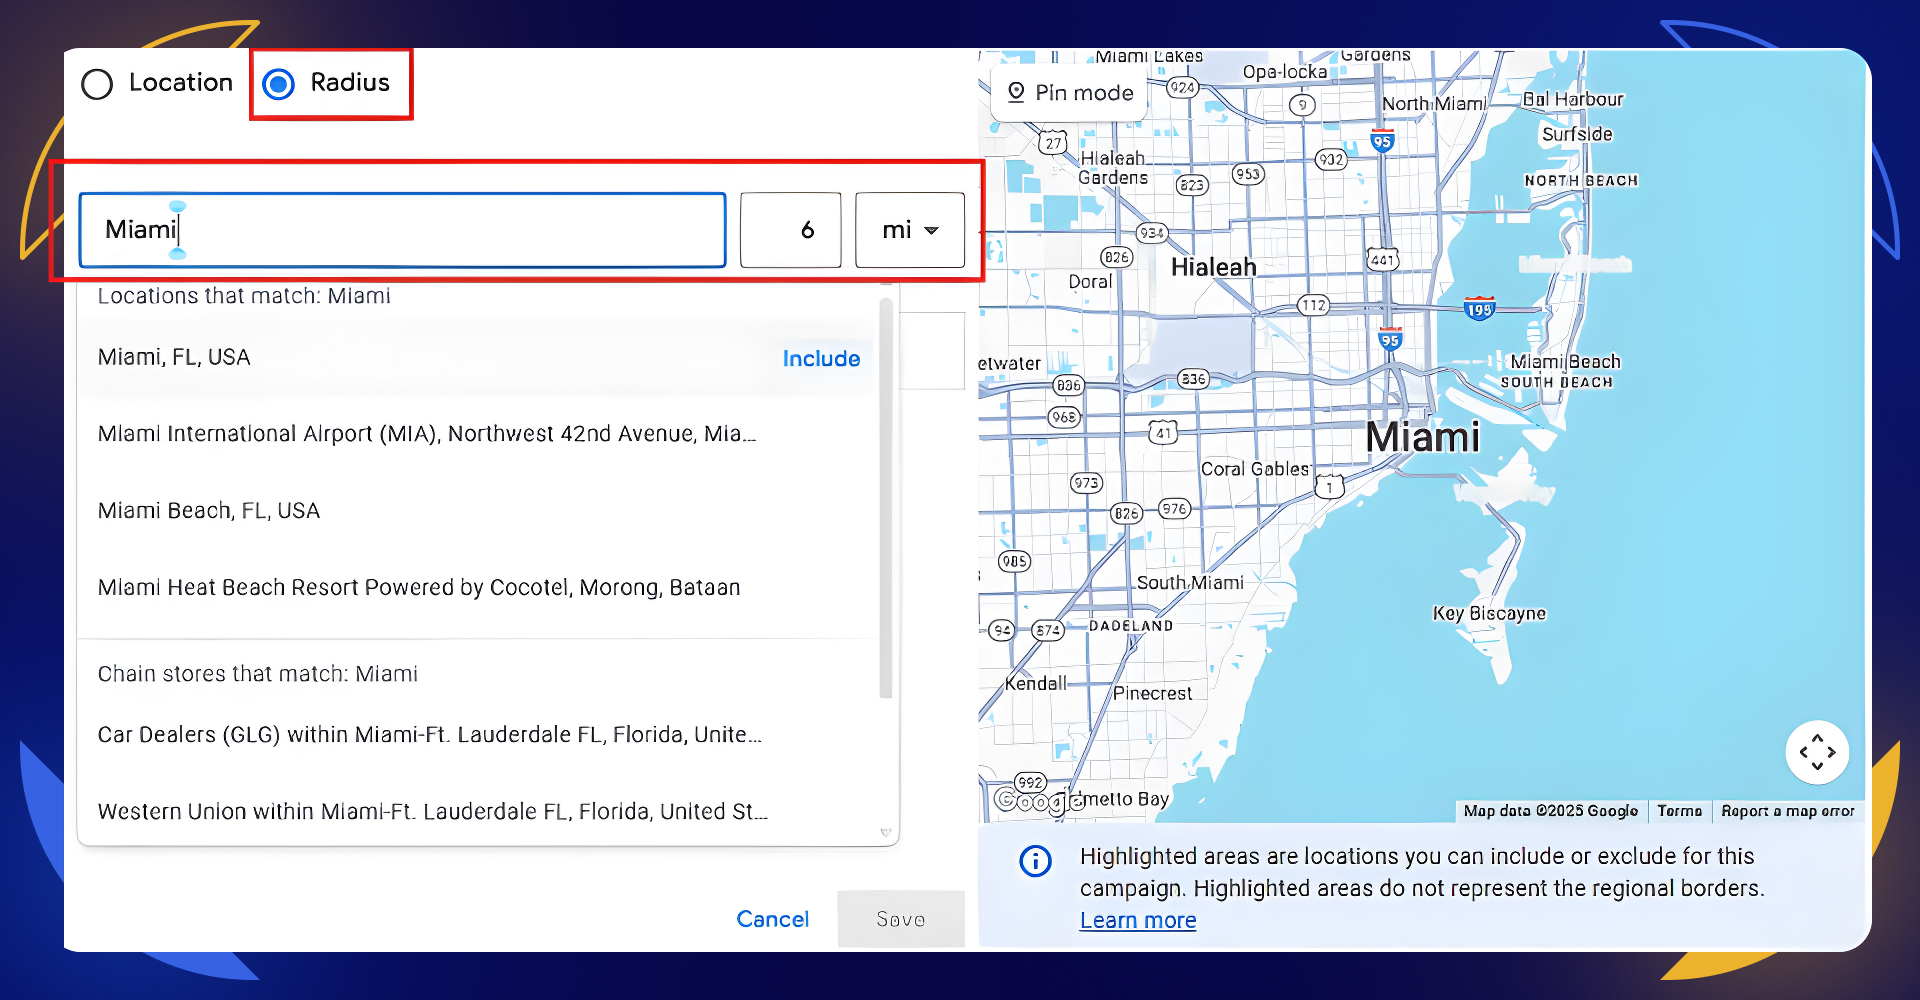Select the Radius radio button
The height and width of the screenshot is (1000, 1920).
click(277, 84)
